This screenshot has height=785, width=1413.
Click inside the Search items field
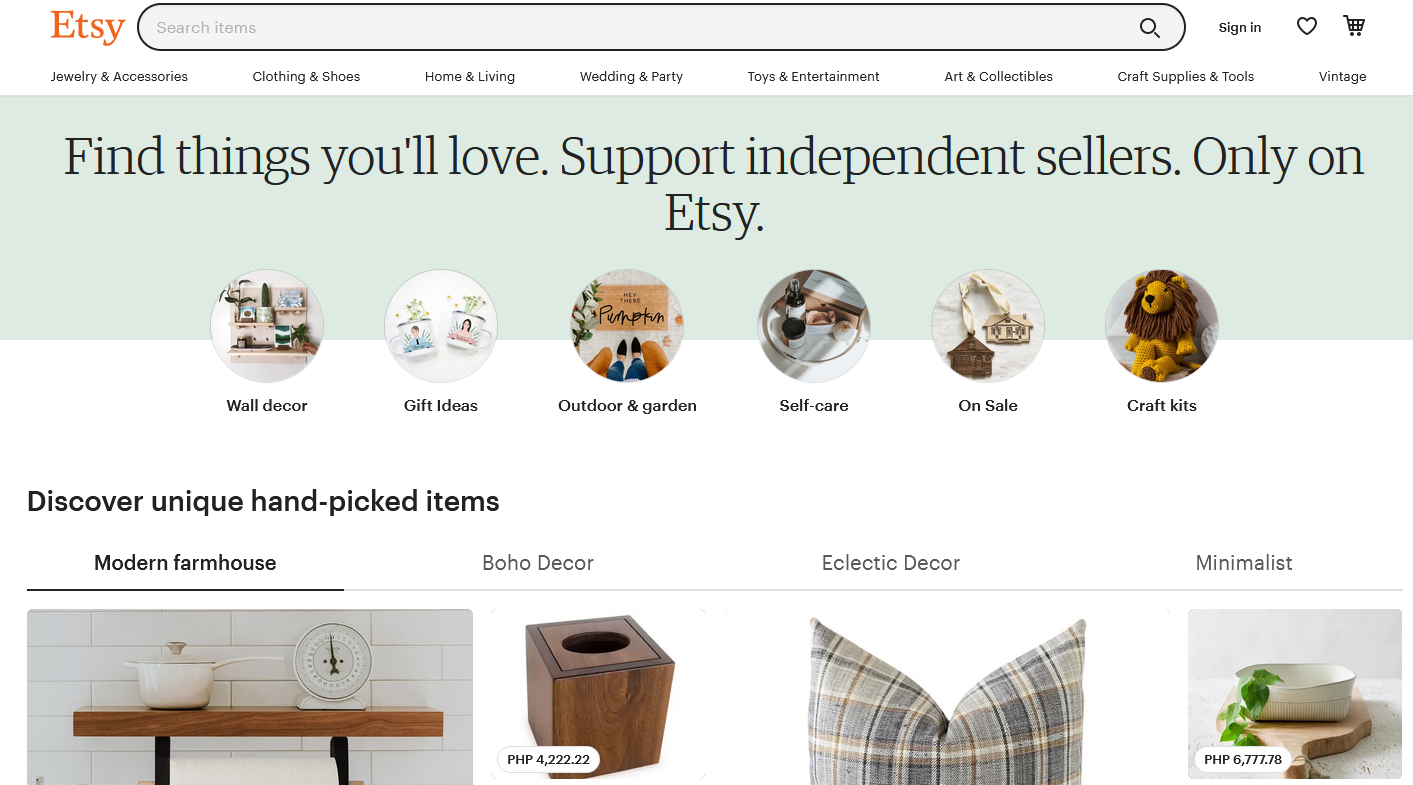coord(600,27)
